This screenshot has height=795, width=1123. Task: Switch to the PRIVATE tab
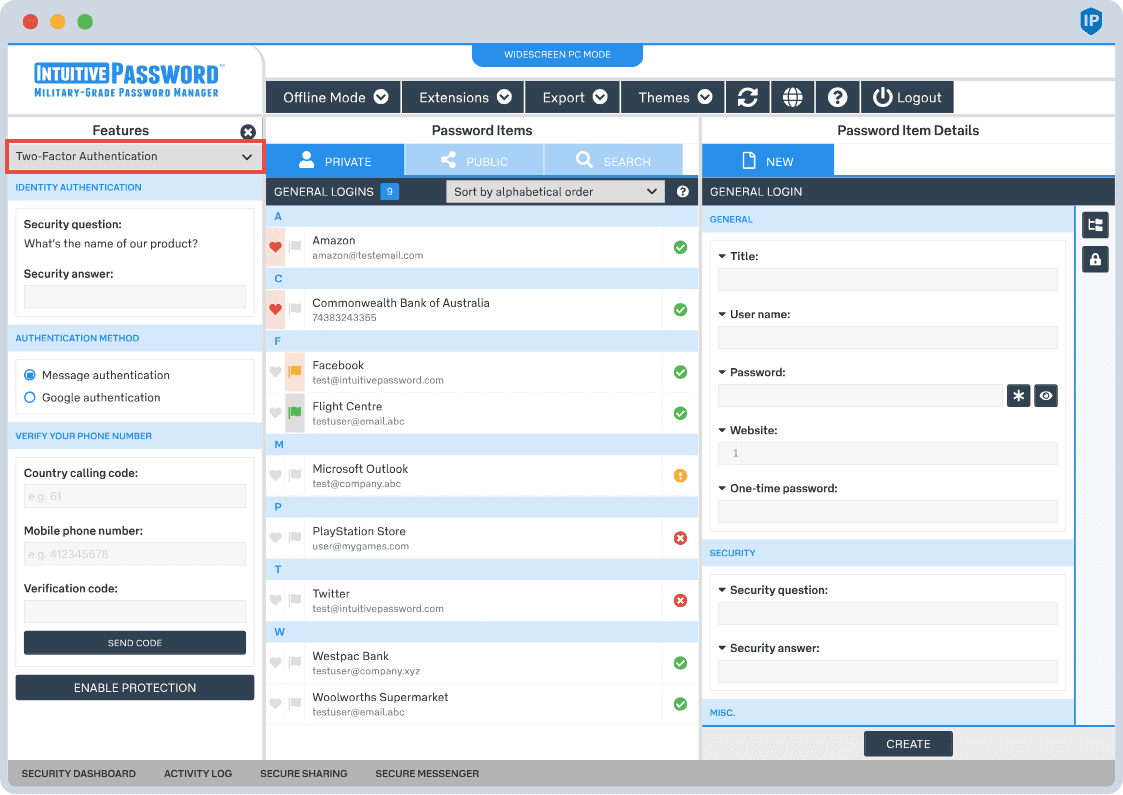point(335,160)
